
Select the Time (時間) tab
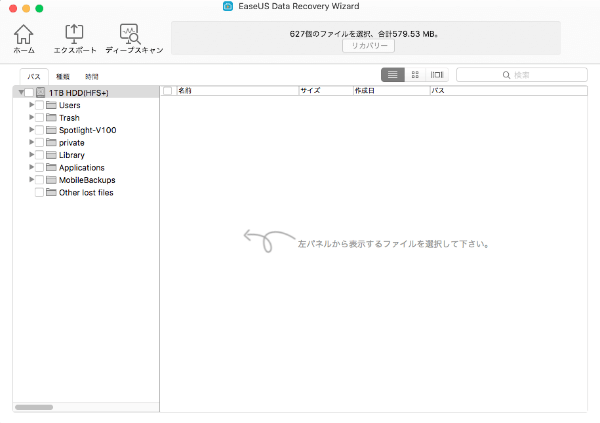(91, 77)
